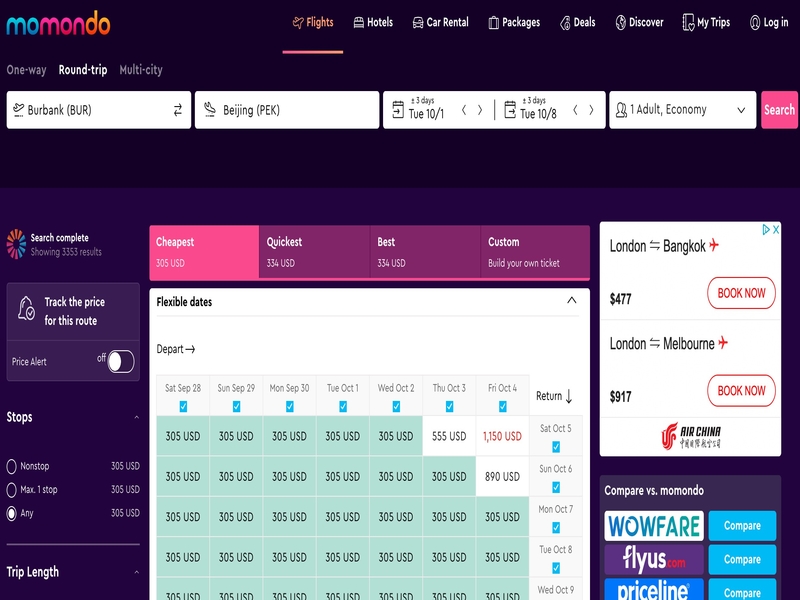Uncheck the Sun Sep 29 departure checkbox
Viewport: 800px width, 600px height.
pos(236,406)
